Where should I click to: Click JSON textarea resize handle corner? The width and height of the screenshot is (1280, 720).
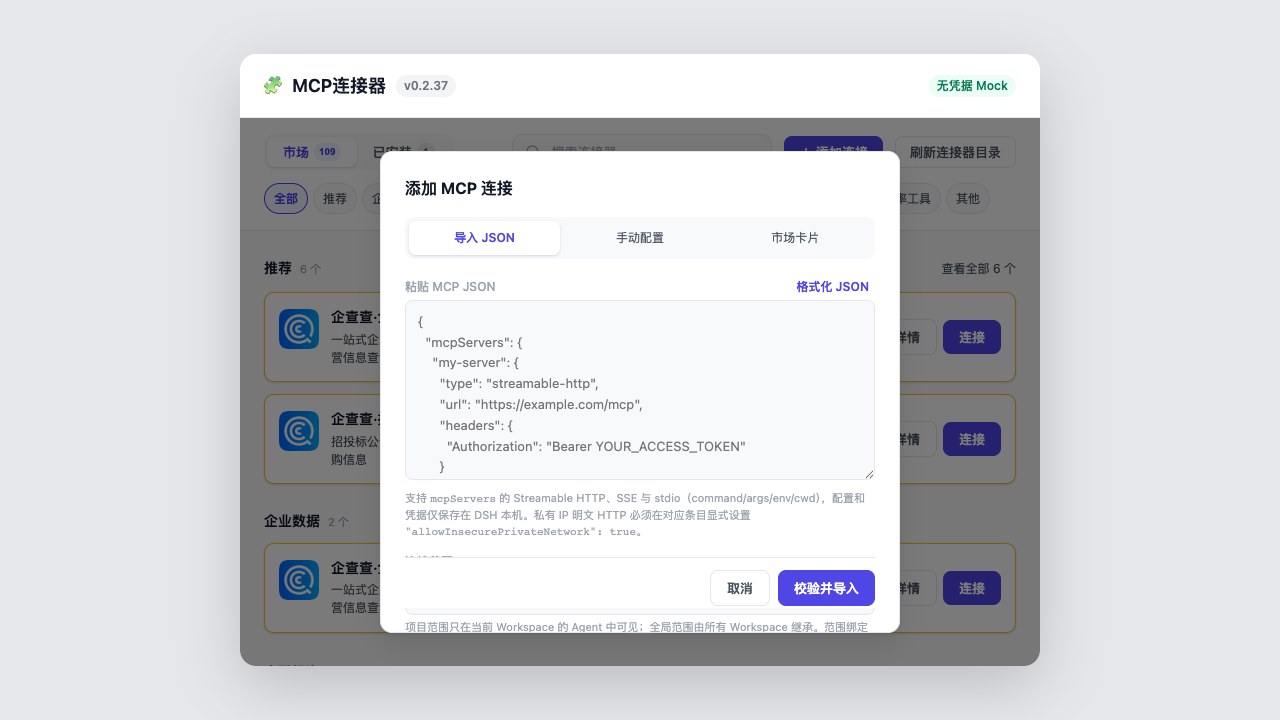tap(869, 474)
